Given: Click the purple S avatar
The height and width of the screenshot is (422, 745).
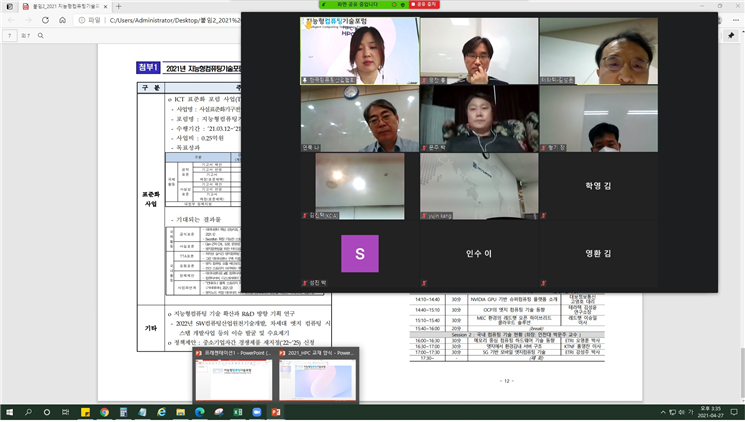Looking at the screenshot, I should coord(360,253).
